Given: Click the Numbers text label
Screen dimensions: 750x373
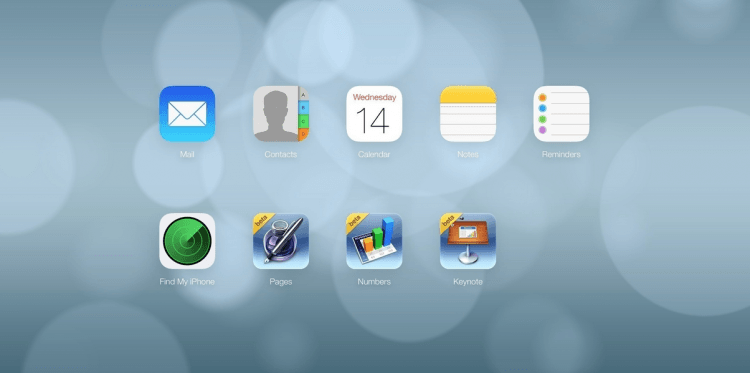Looking at the screenshot, I should click(374, 282).
